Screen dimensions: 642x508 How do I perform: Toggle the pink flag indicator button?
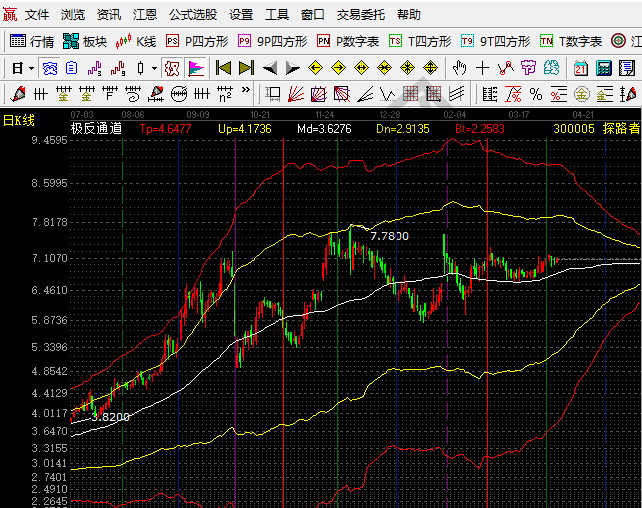pyautogui.click(x=196, y=68)
